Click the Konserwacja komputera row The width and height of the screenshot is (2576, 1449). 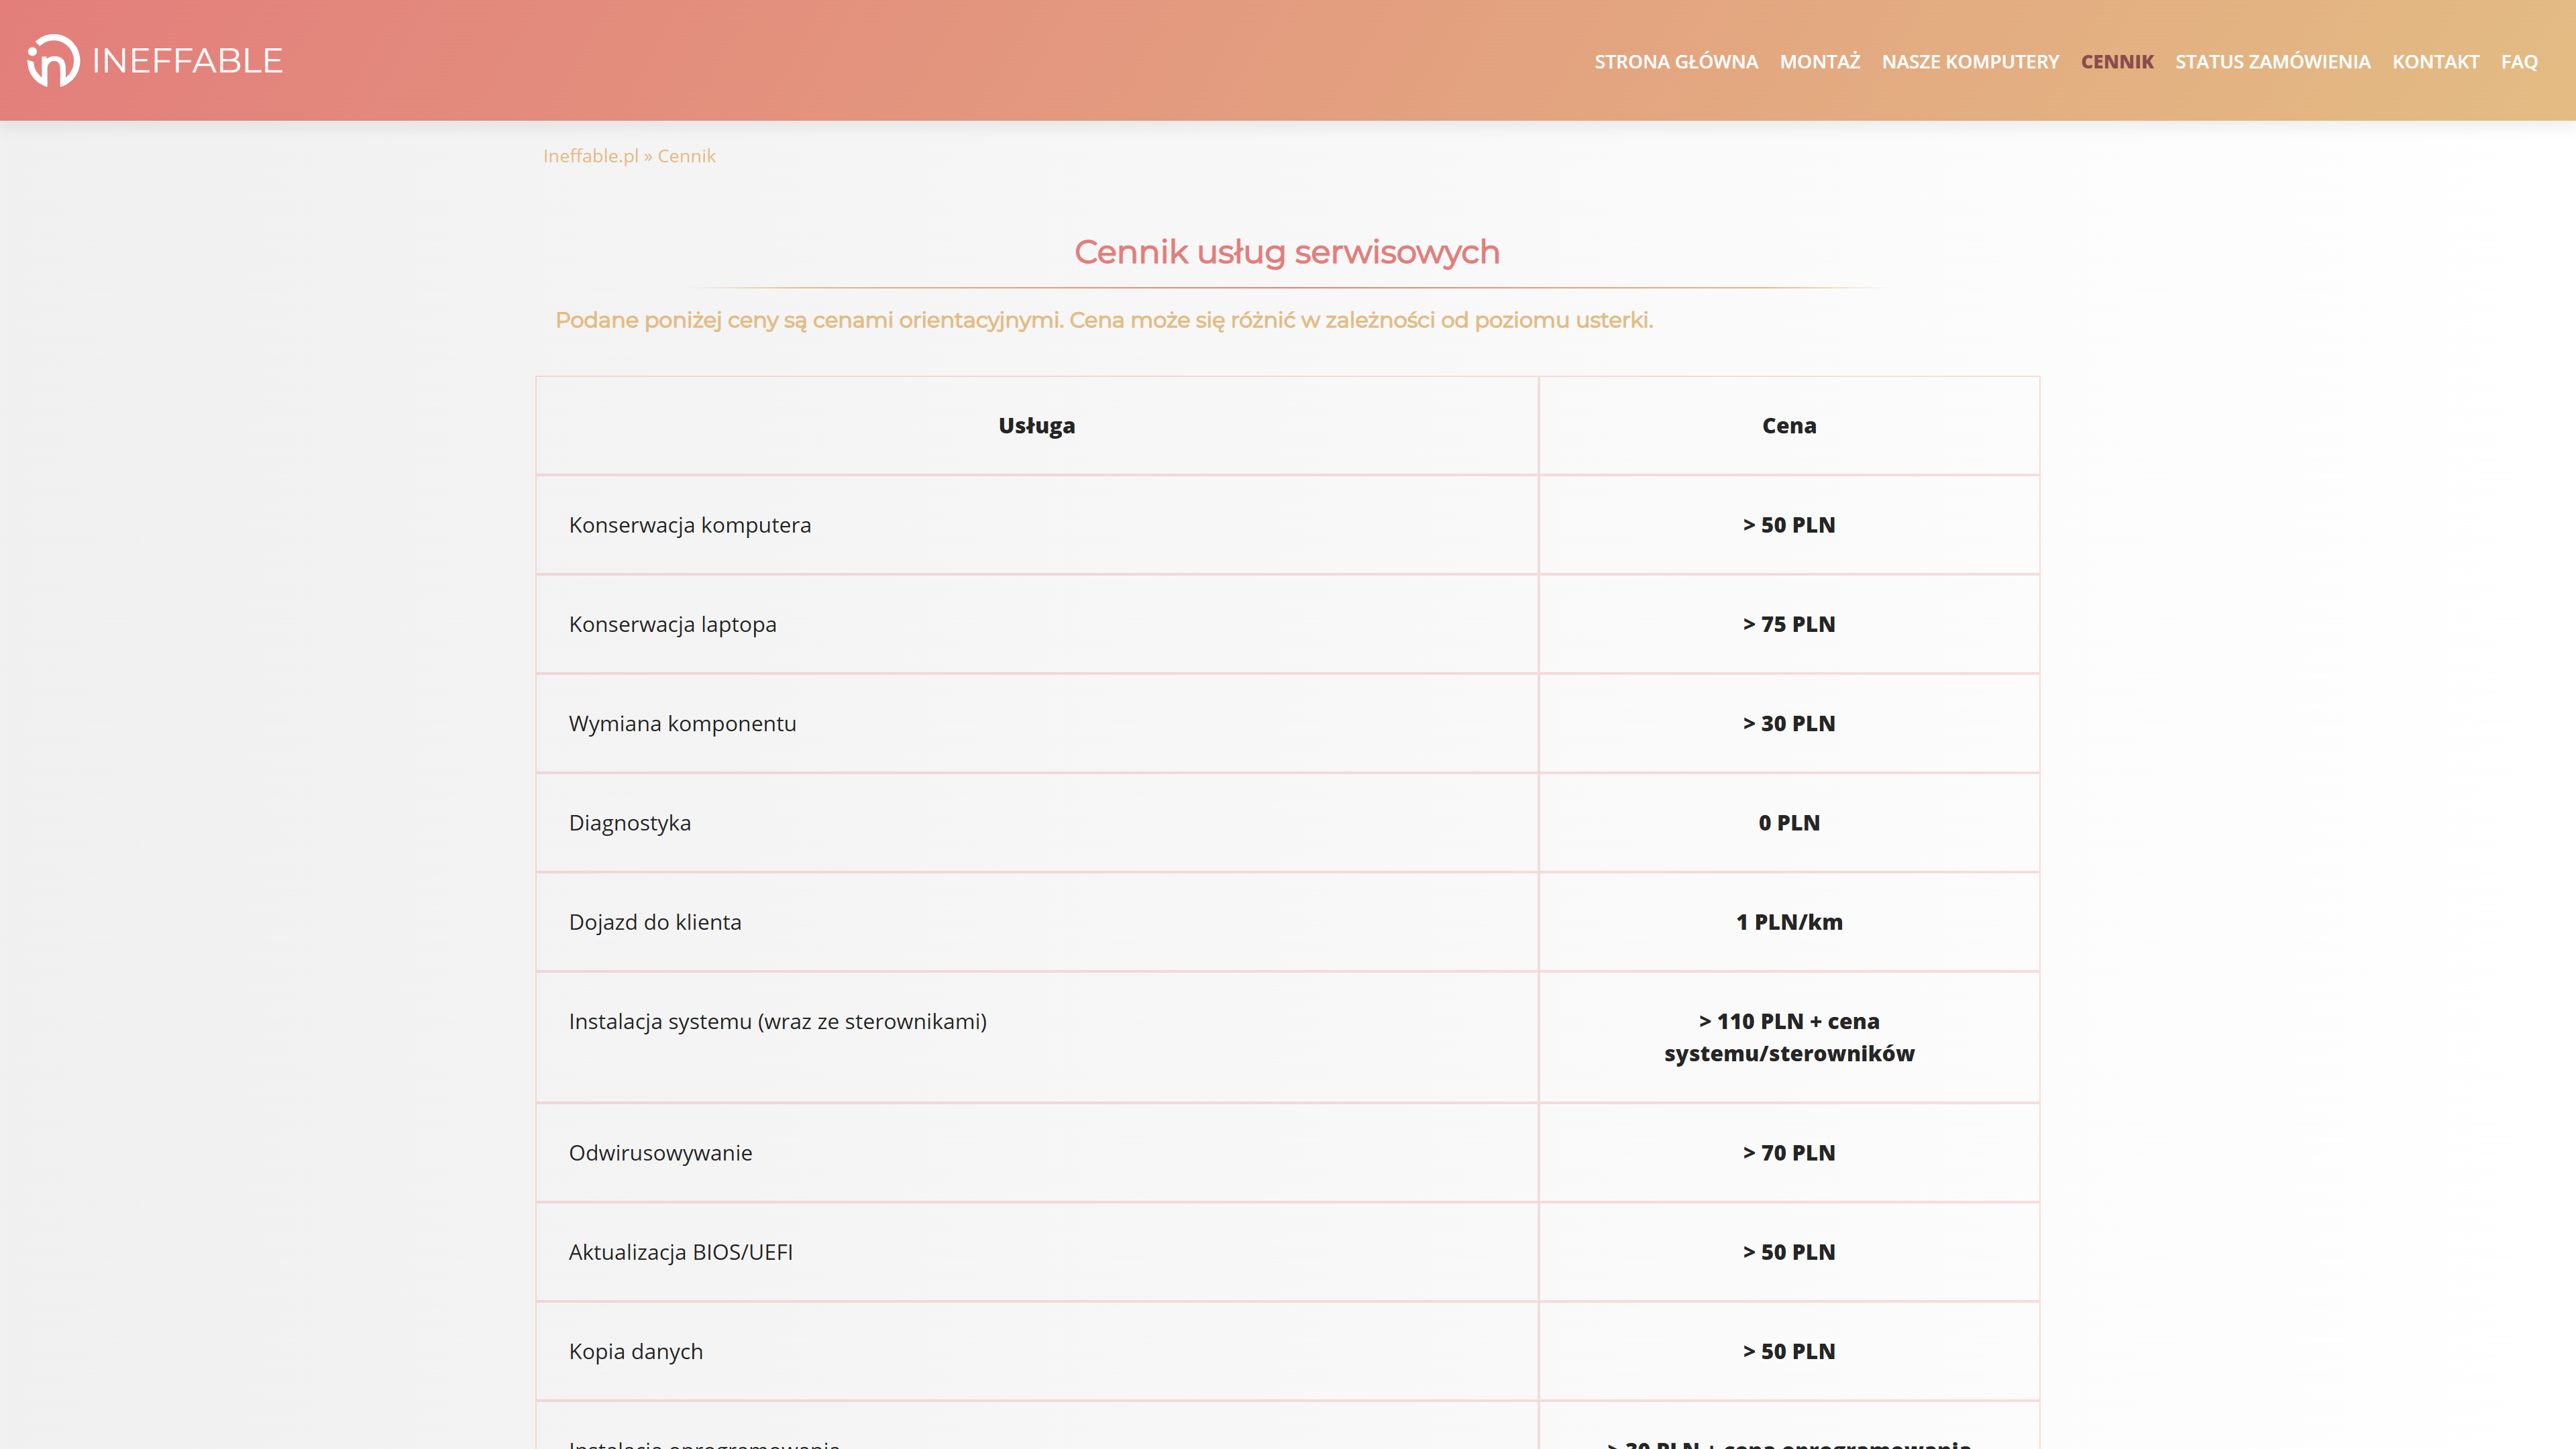pos(690,524)
